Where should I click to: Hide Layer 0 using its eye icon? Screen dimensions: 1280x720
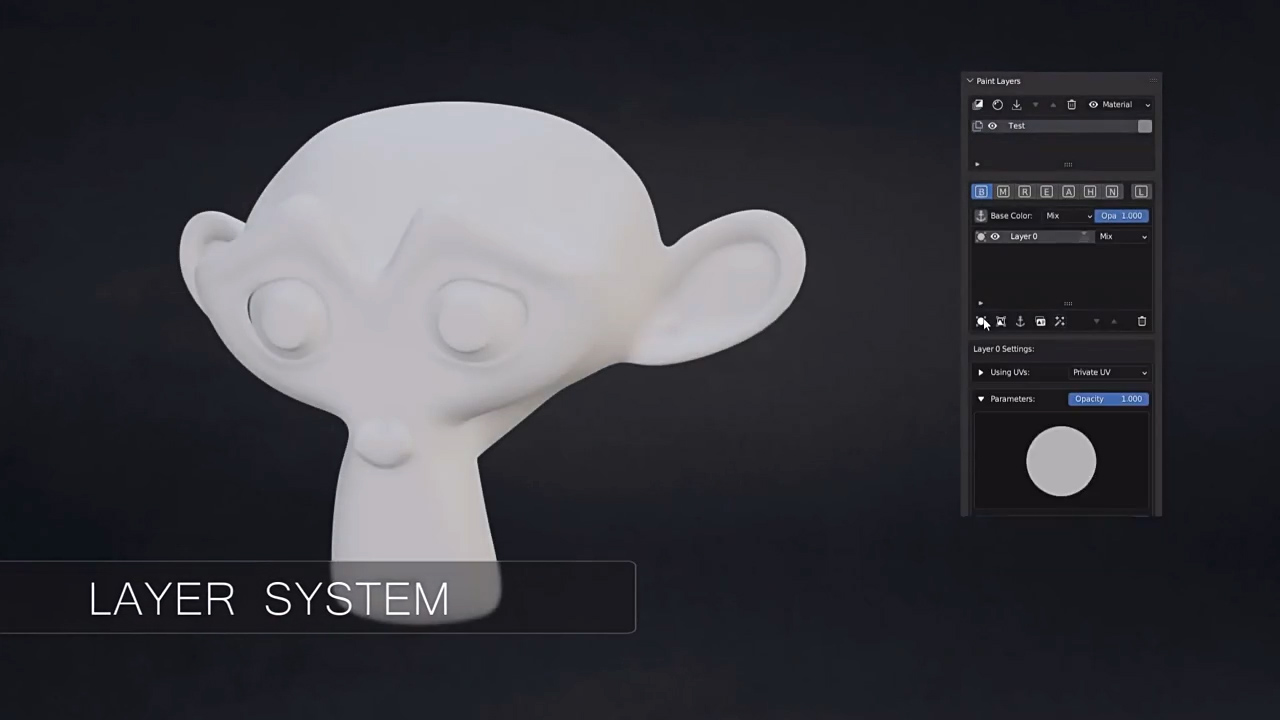(994, 237)
